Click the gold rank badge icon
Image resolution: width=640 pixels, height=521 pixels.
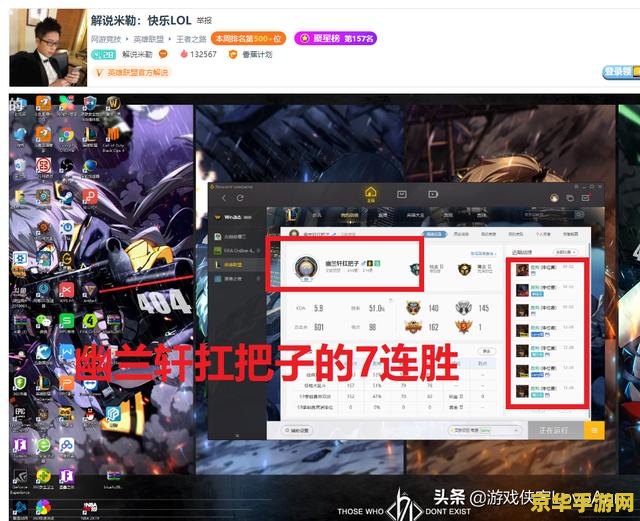(464, 269)
